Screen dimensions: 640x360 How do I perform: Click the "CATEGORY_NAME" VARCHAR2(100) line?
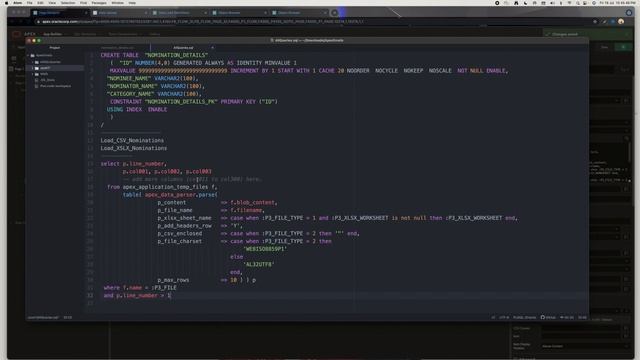[x=154, y=94]
